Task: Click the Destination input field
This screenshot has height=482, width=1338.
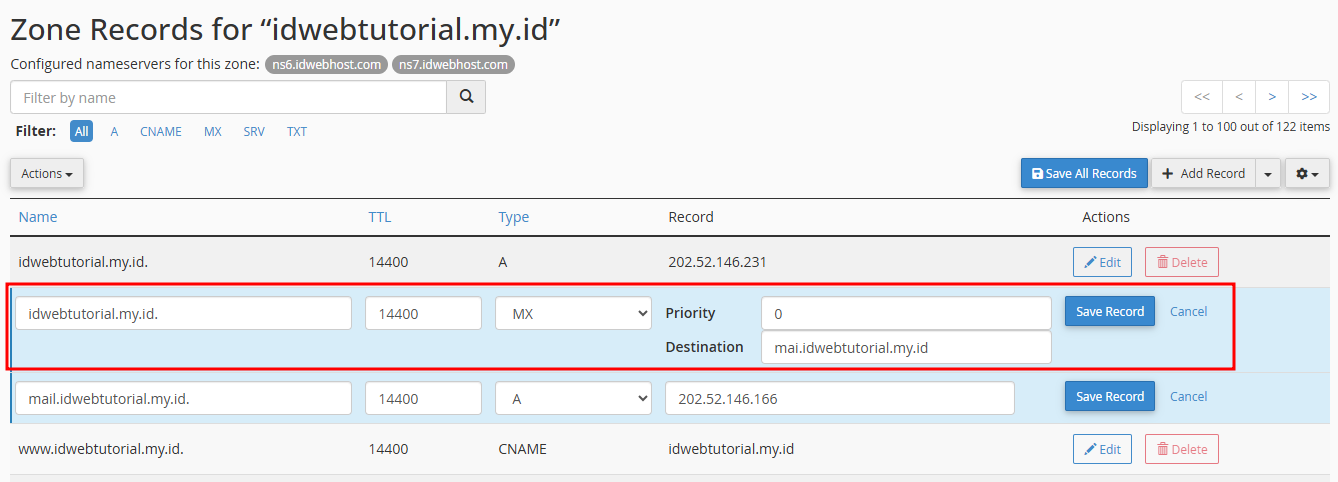Action: pos(906,347)
